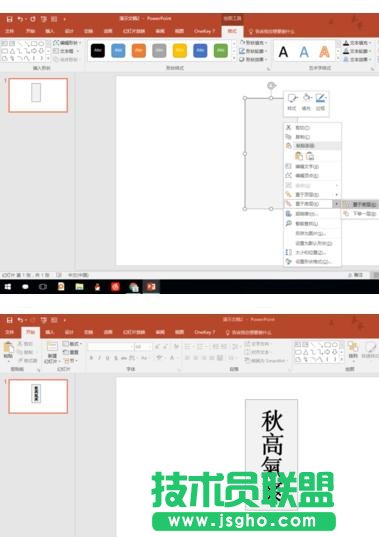Save via the lower window's quick access toolbar
This screenshot has width=379, height=537.
(10, 320)
